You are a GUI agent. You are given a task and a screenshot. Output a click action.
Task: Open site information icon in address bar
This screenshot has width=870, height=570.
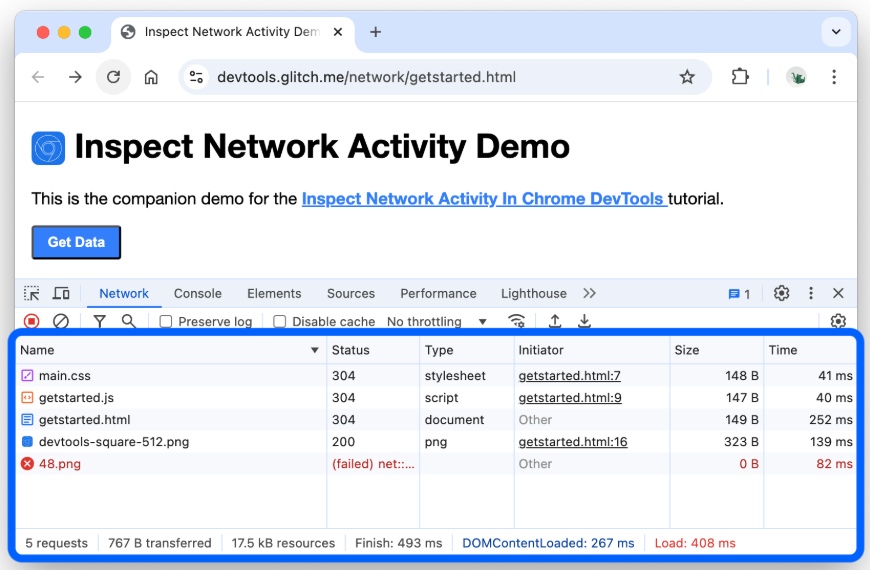coord(196,77)
